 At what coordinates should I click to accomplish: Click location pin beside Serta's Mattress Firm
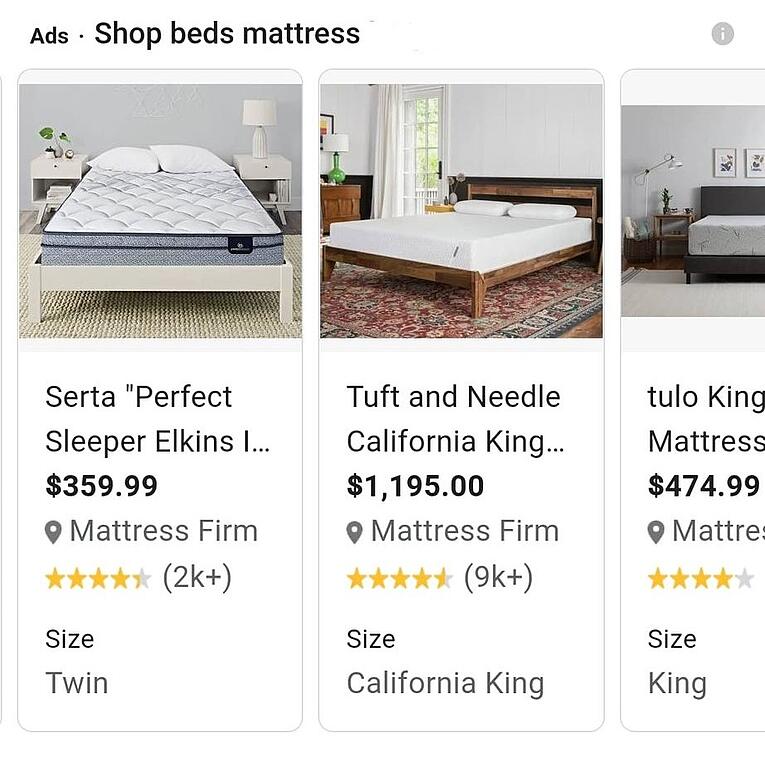click(x=54, y=532)
